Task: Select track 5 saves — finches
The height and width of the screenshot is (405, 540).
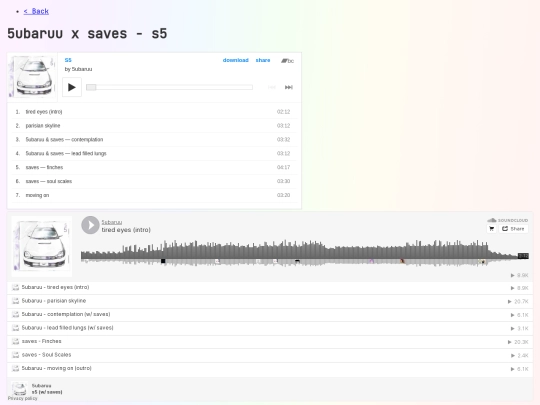Action: (x=154, y=167)
